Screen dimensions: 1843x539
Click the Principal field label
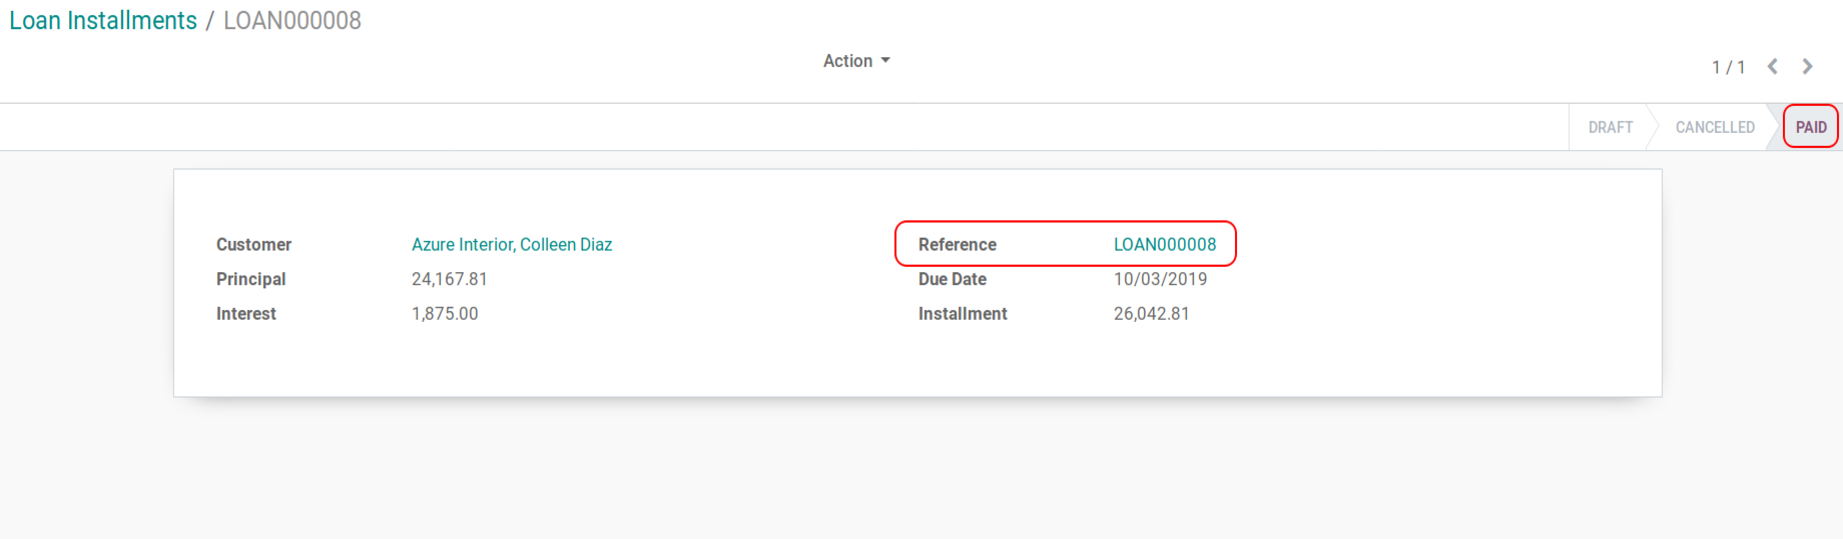point(251,279)
